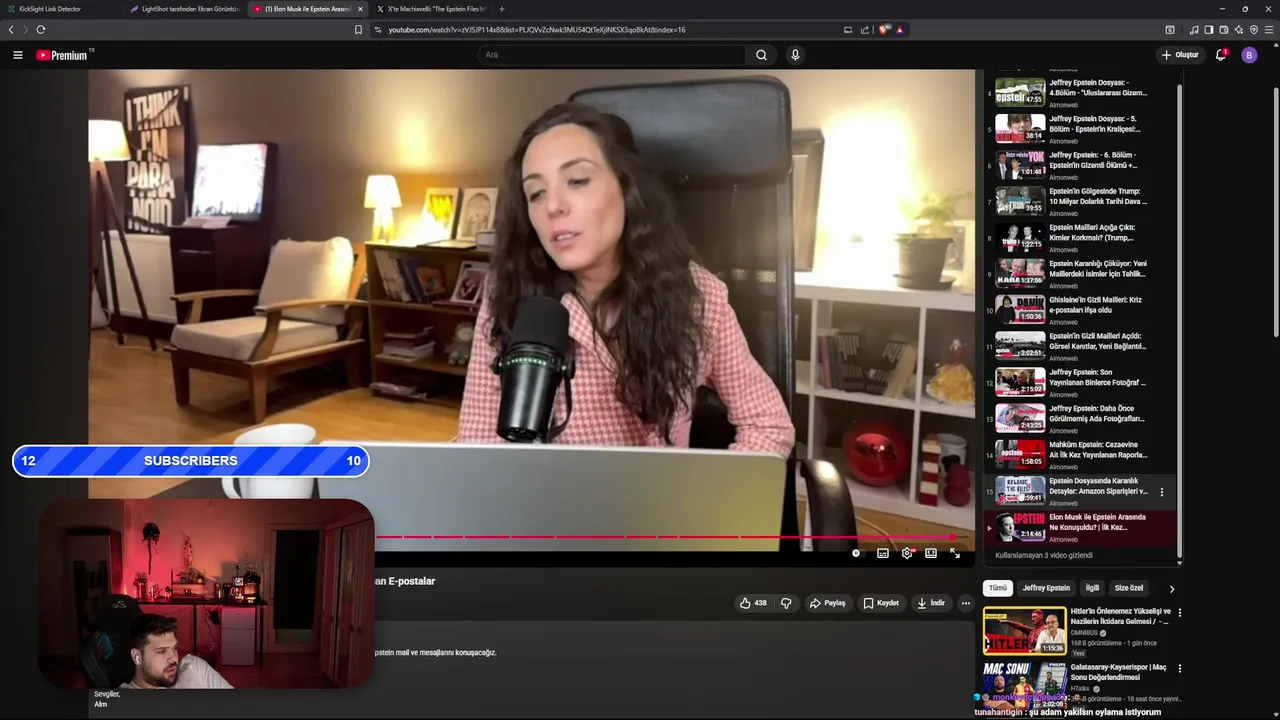Switch to LightShot browser tab
Image resolution: width=1280 pixels, height=720 pixels.
pos(185,9)
